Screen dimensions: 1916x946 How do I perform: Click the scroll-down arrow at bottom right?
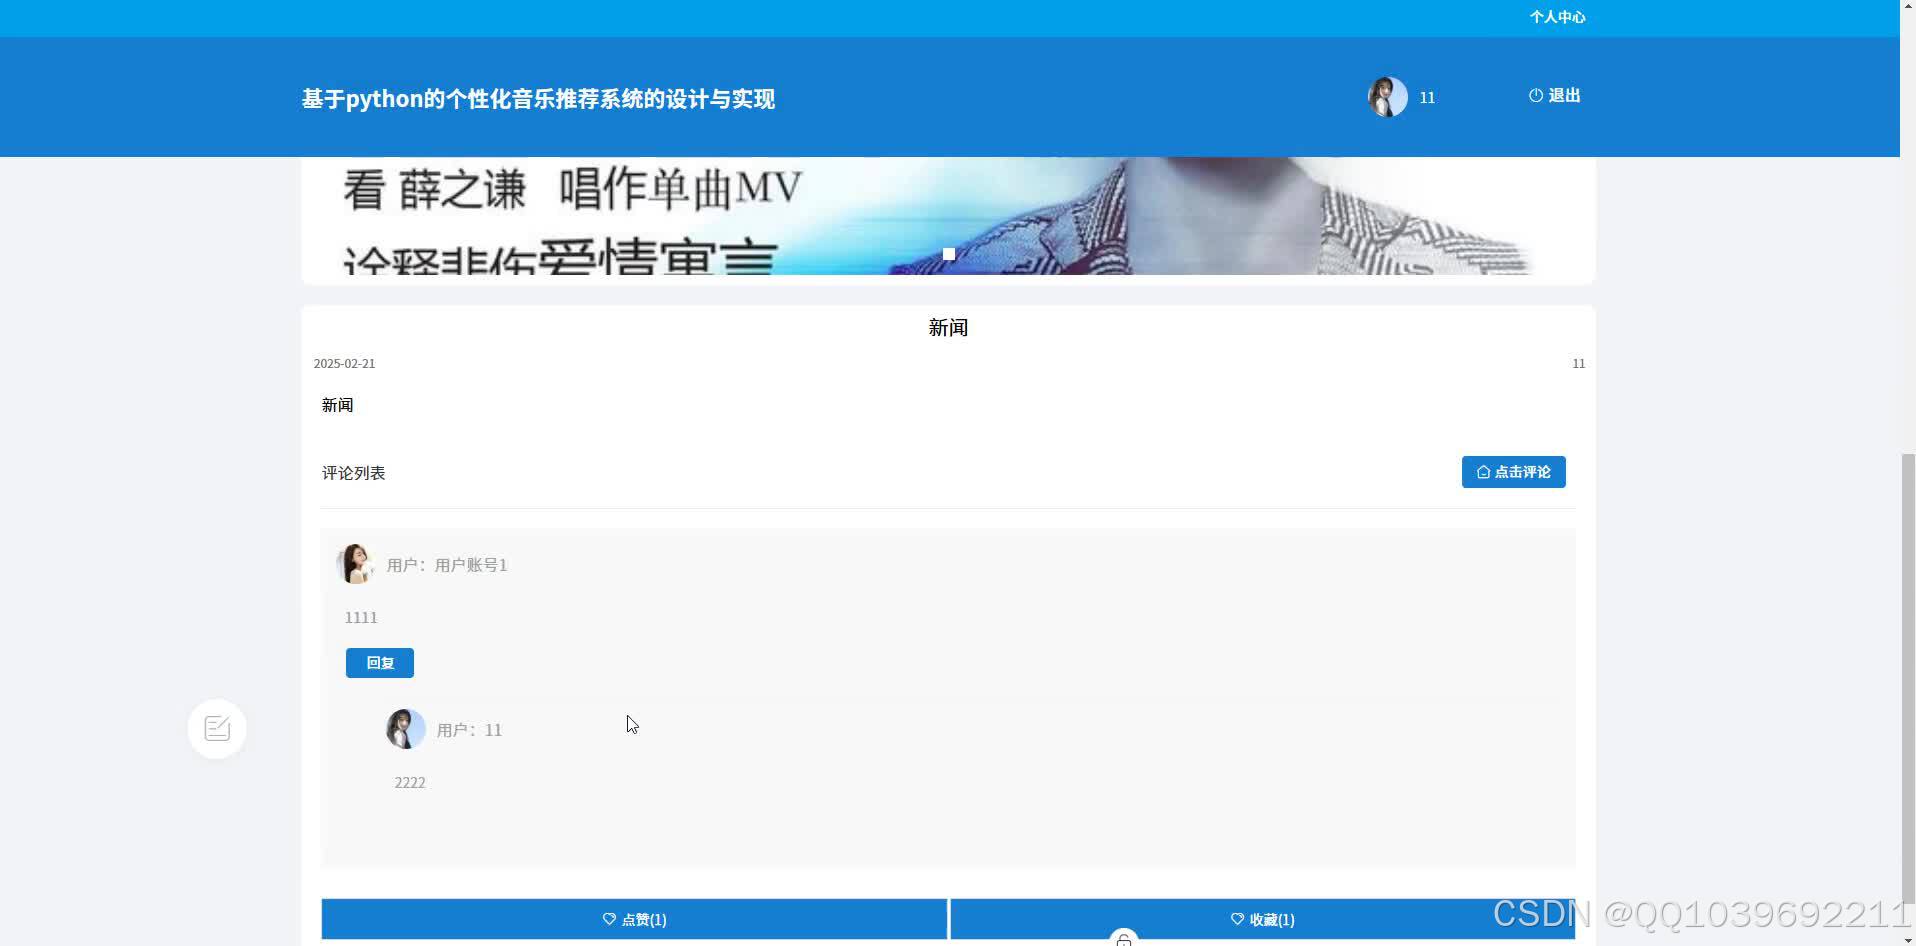pos(1906,938)
